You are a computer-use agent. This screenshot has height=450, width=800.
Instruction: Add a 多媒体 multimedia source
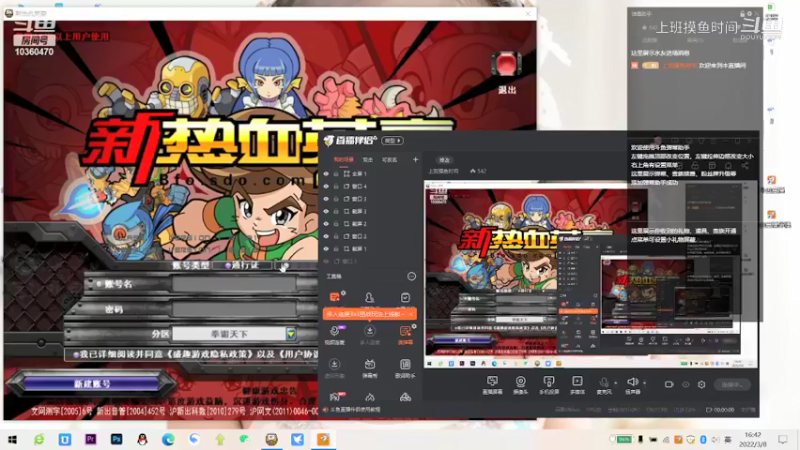coord(577,385)
